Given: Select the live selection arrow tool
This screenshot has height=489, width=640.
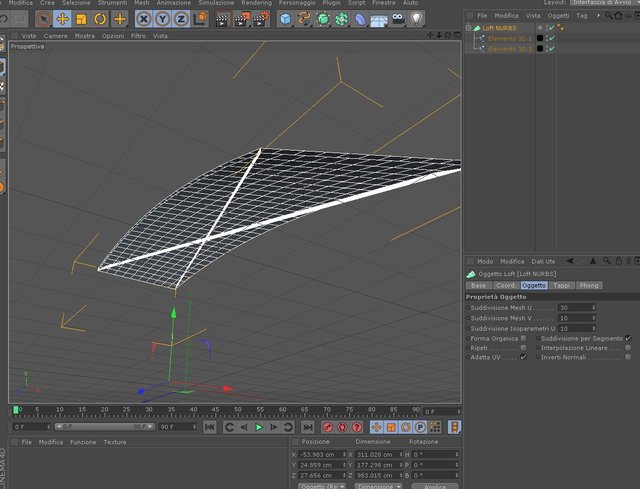Looking at the screenshot, I should click(x=44, y=19).
